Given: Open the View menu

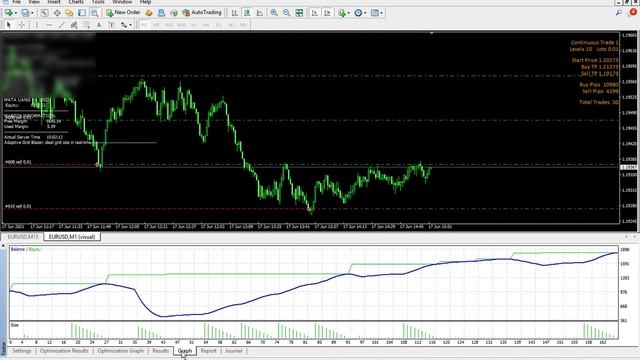Looking at the screenshot, I should (x=34, y=2).
